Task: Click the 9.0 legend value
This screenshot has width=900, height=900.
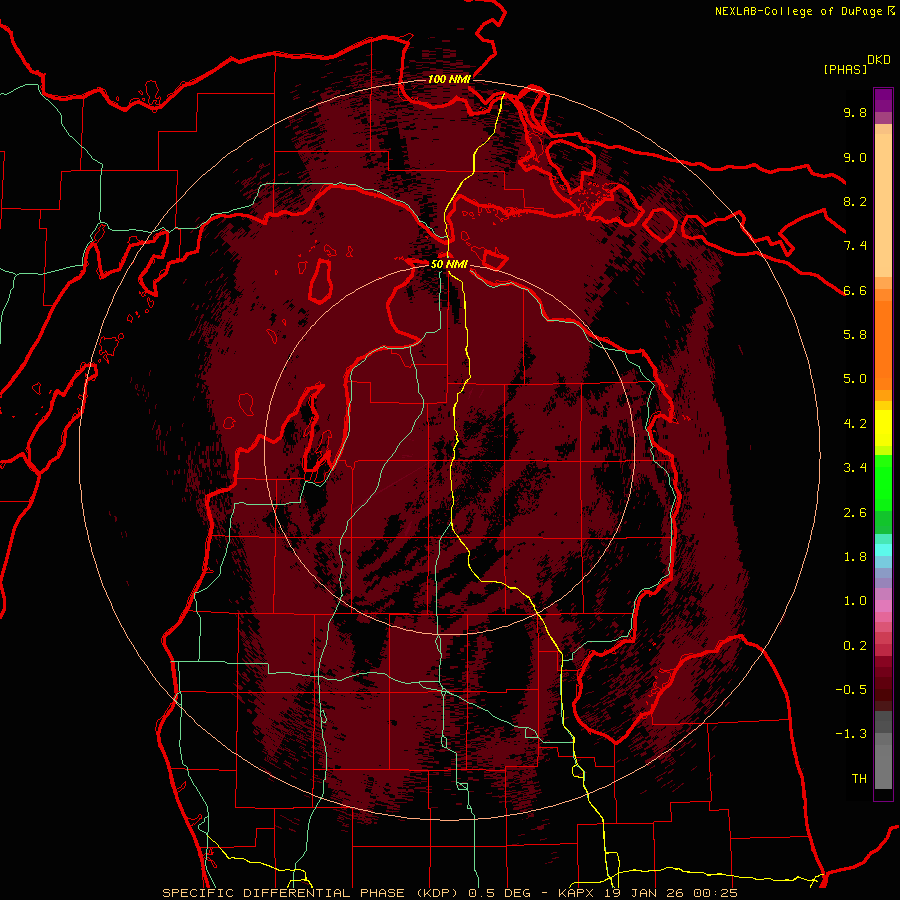Action: point(855,157)
